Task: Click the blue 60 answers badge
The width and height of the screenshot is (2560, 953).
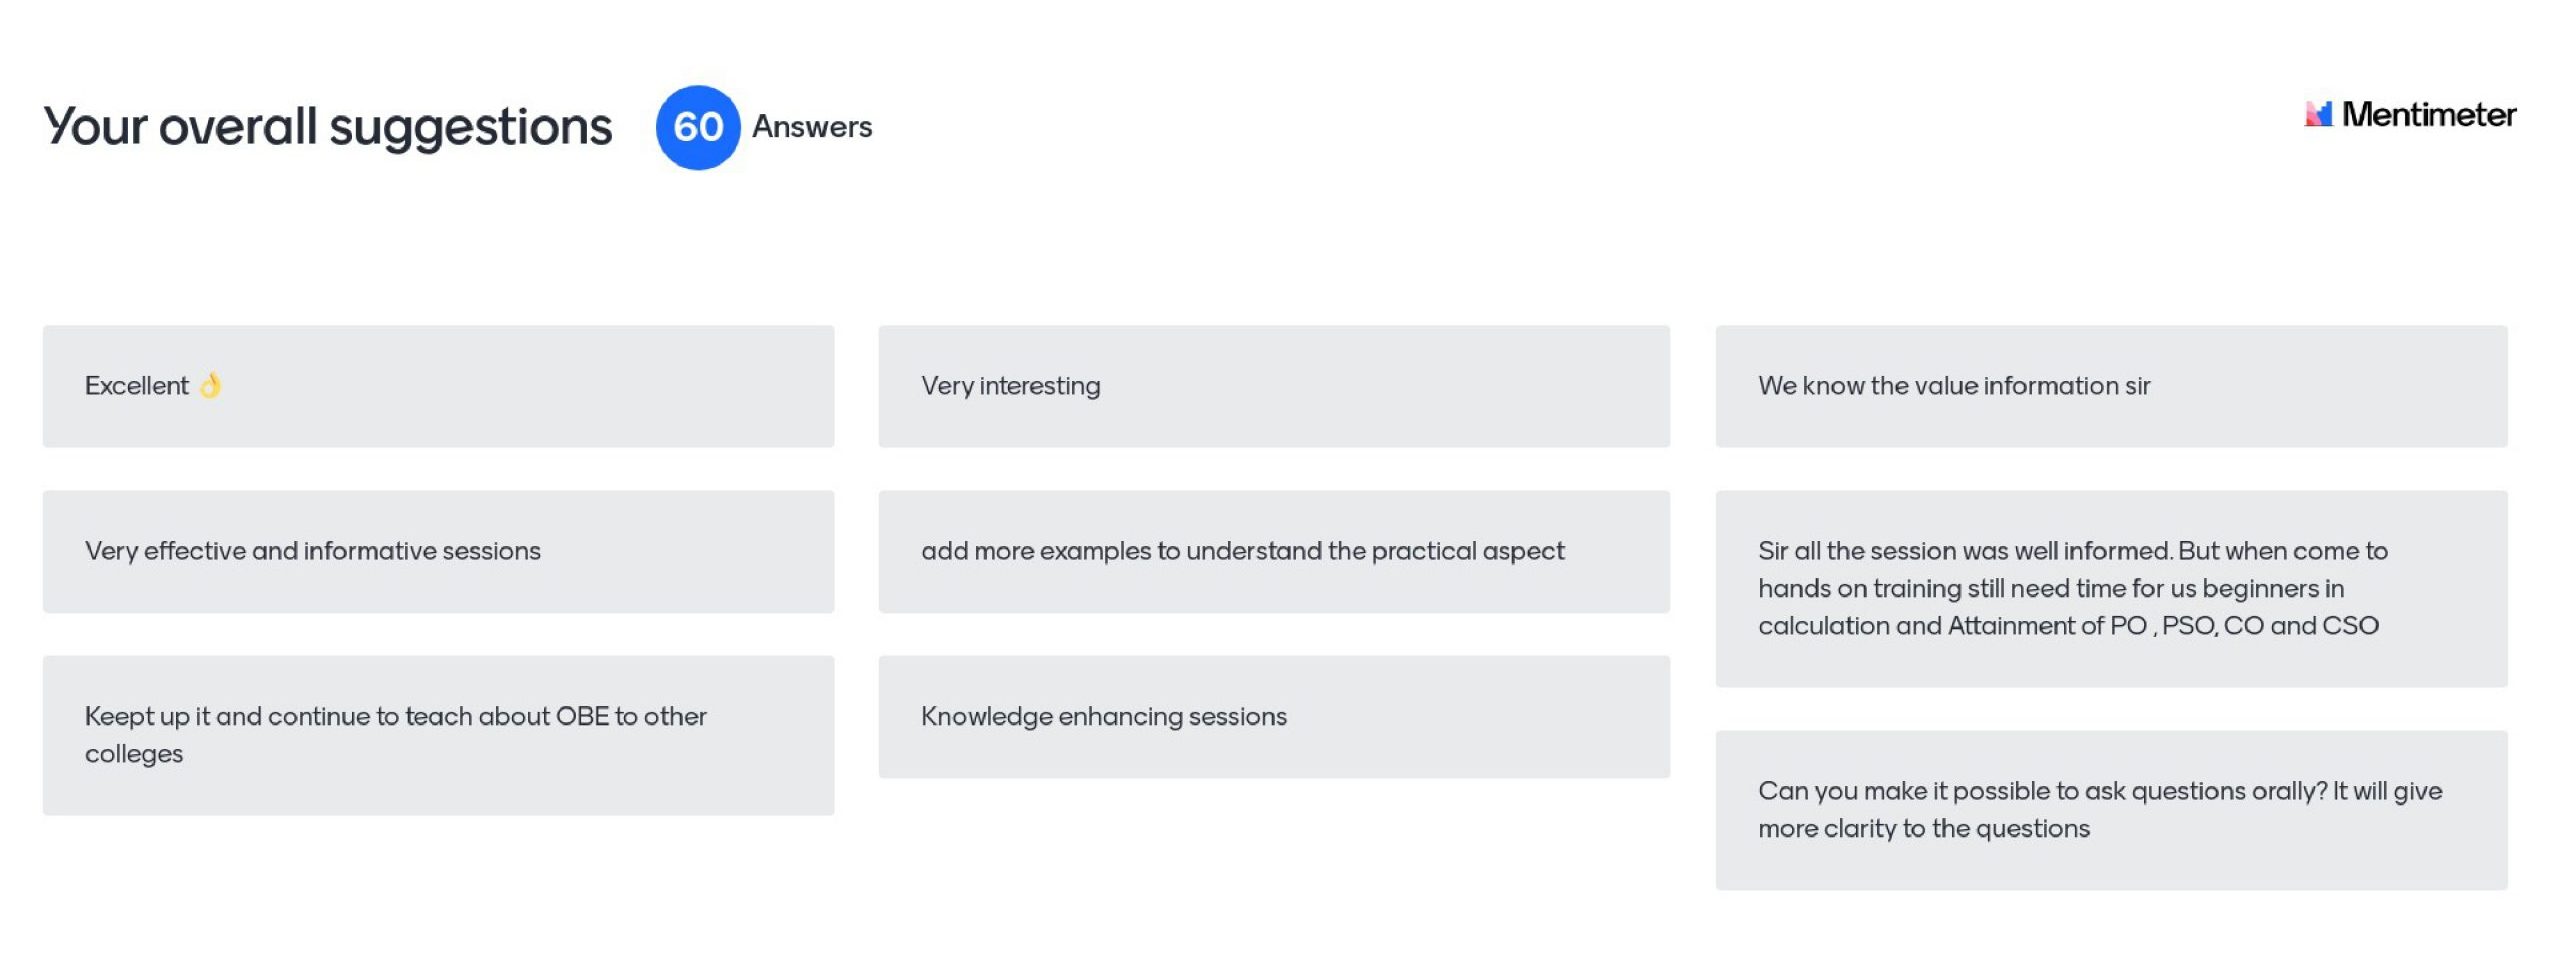Action: pos(697,127)
